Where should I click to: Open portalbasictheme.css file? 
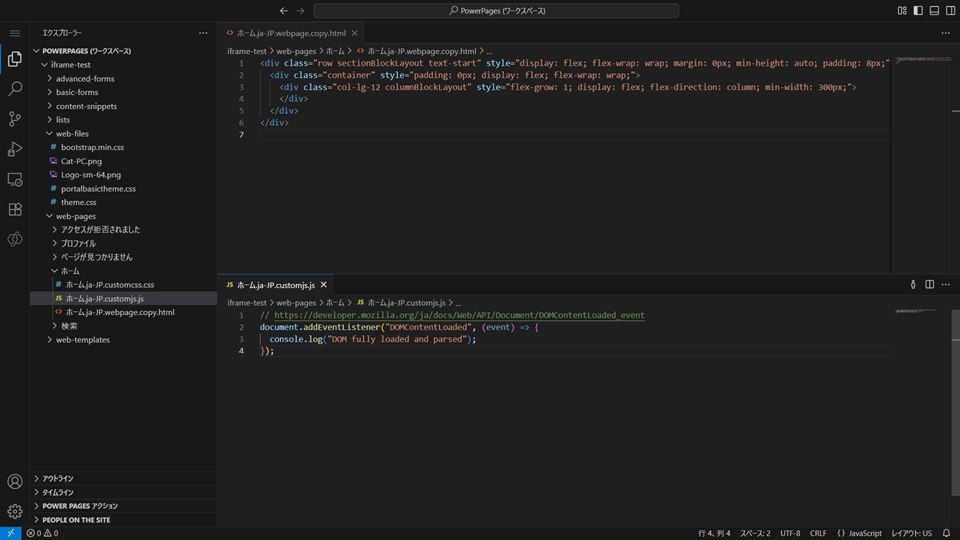[x=124, y=189]
